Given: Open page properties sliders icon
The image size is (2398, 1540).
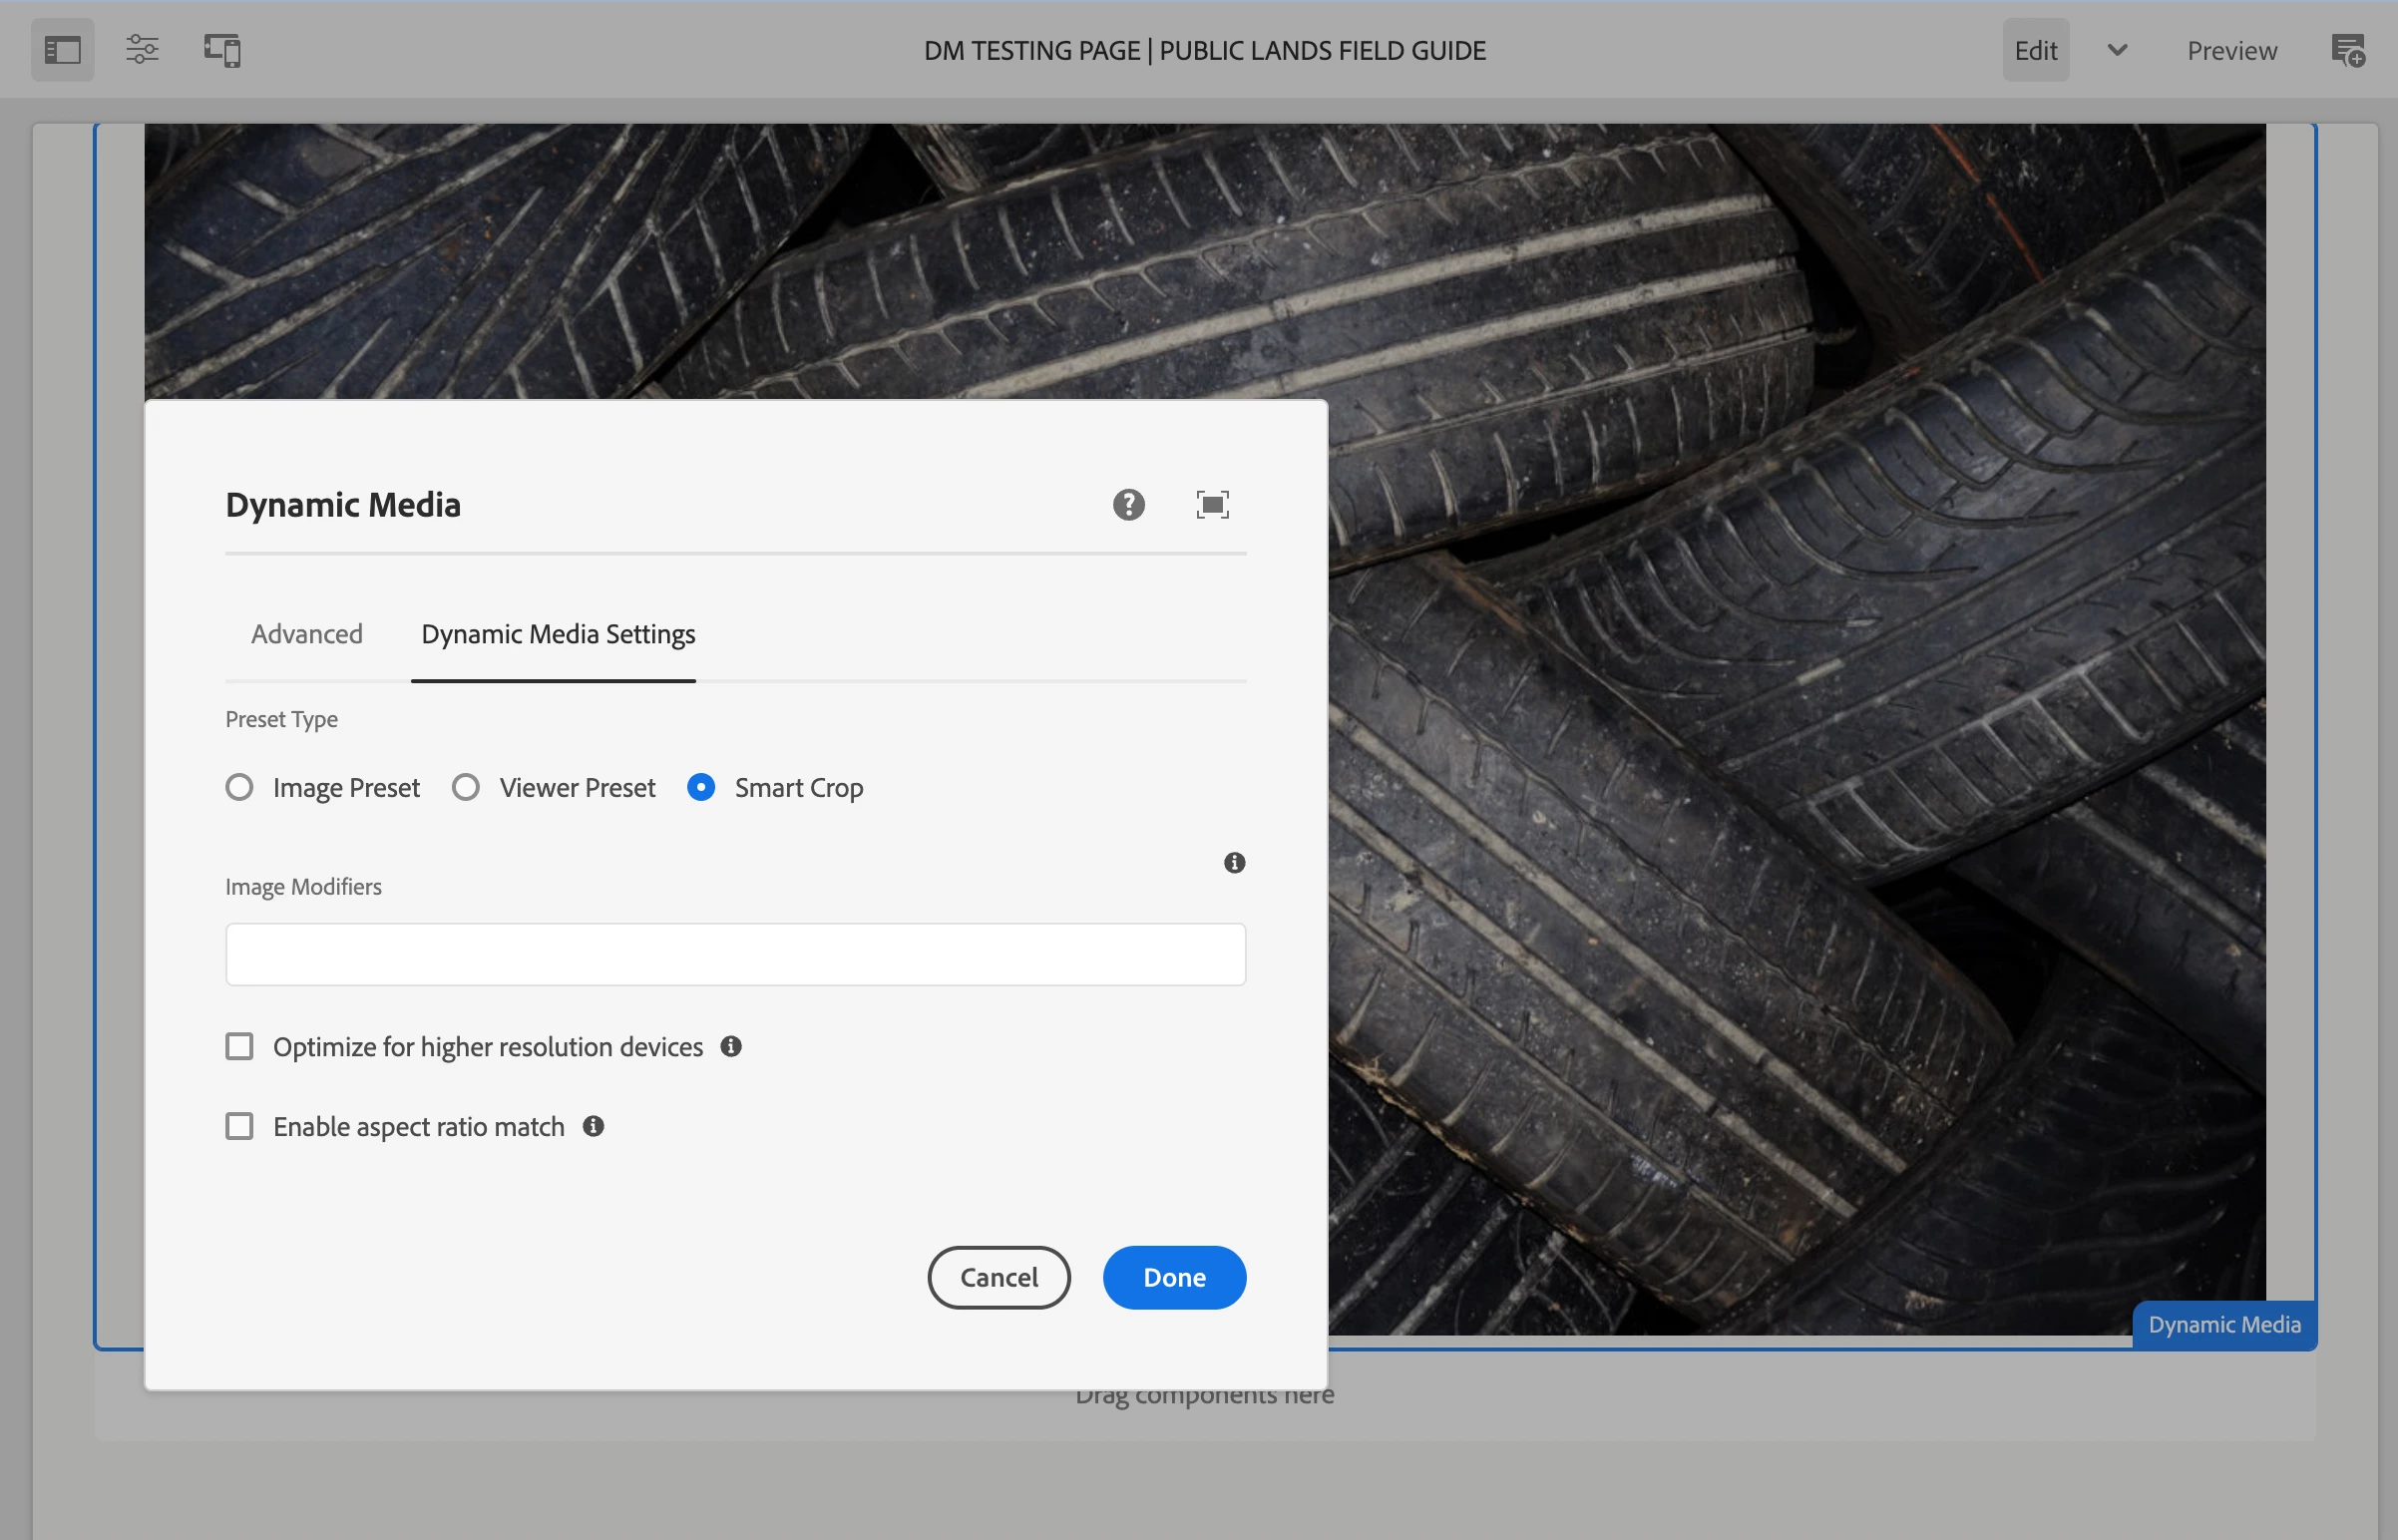Looking at the screenshot, I should click(142, 50).
